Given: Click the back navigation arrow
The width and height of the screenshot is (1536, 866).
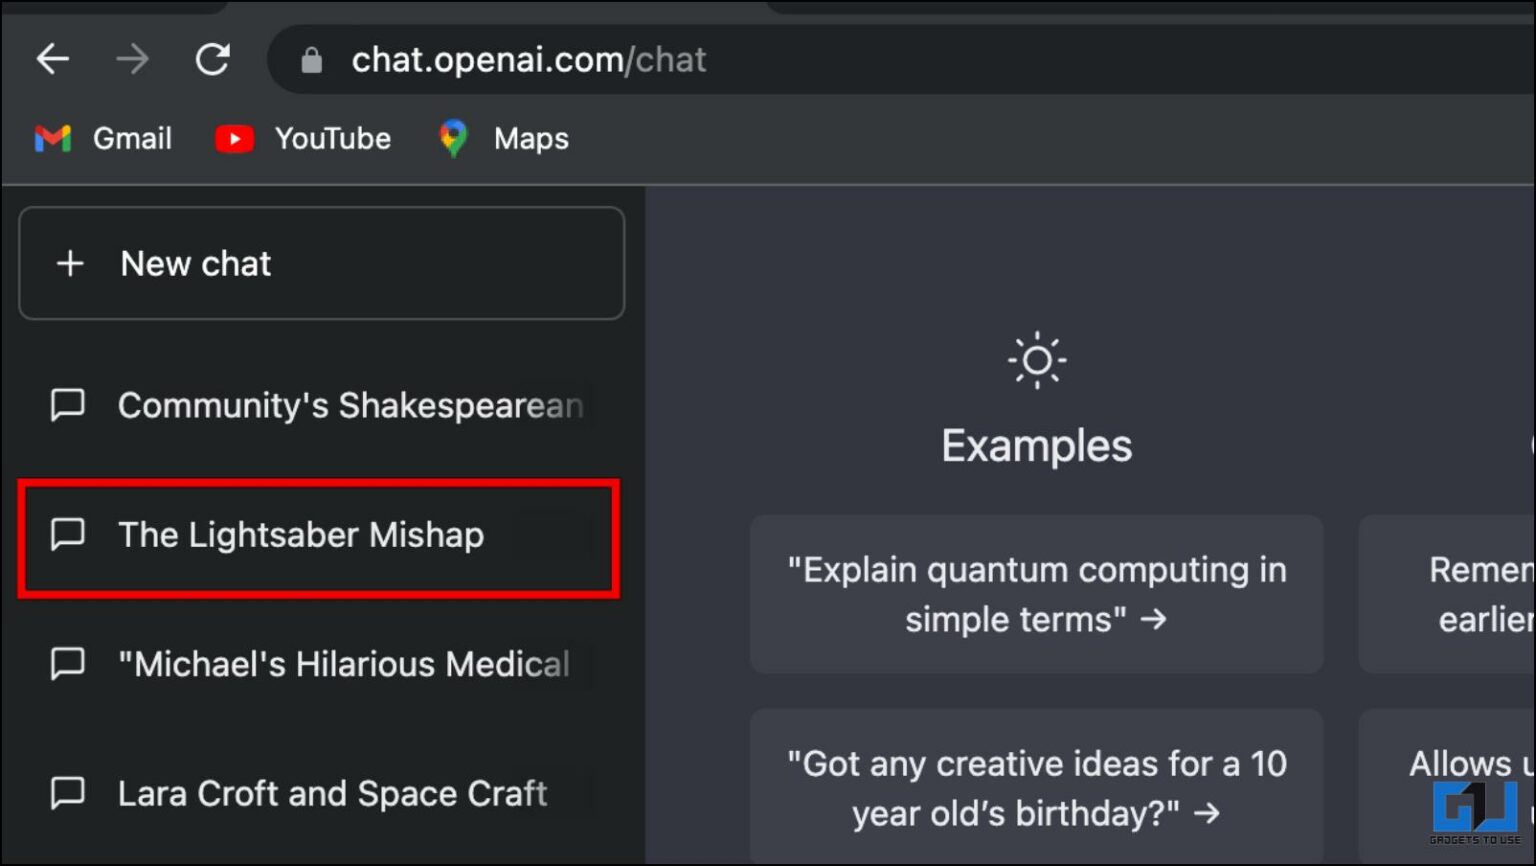Looking at the screenshot, I should pyautogui.click(x=52, y=59).
